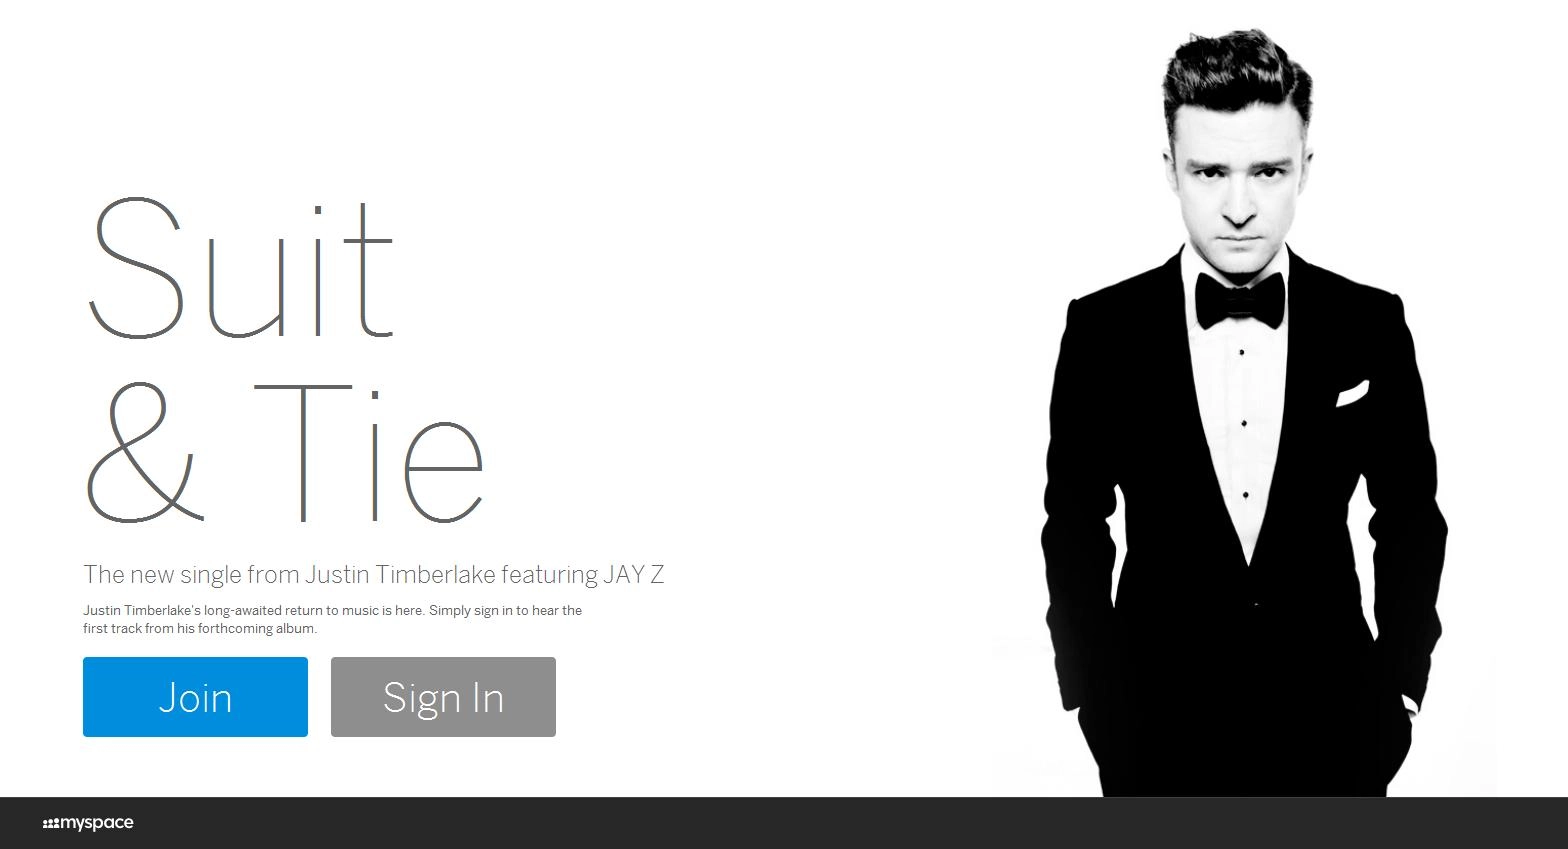Select the dots icon beside myspace wordmark
Viewport: 1568px width, 849px height.
pyautogui.click(x=50, y=824)
